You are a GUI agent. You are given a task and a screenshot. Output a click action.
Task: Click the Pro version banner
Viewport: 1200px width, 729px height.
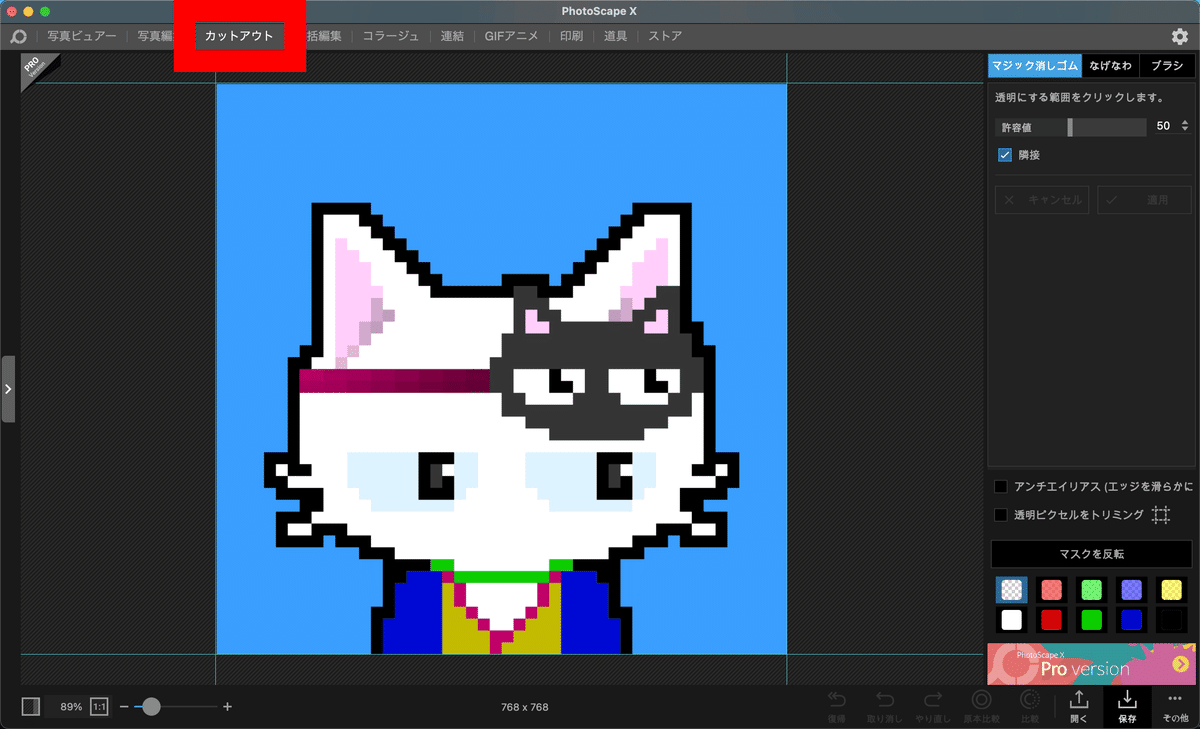pyautogui.click(x=1090, y=664)
